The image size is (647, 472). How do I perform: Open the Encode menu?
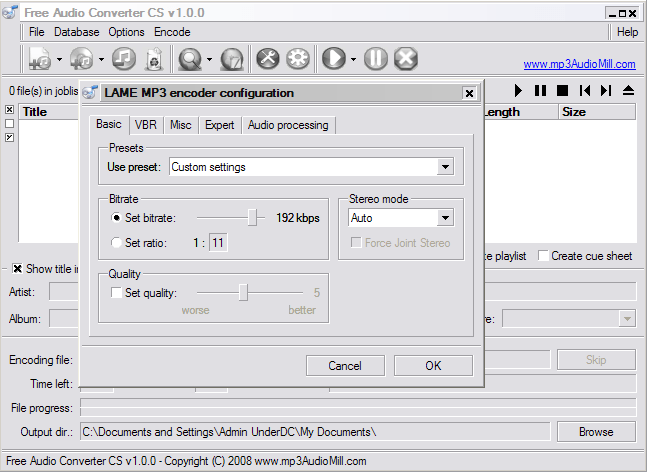click(x=172, y=32)
